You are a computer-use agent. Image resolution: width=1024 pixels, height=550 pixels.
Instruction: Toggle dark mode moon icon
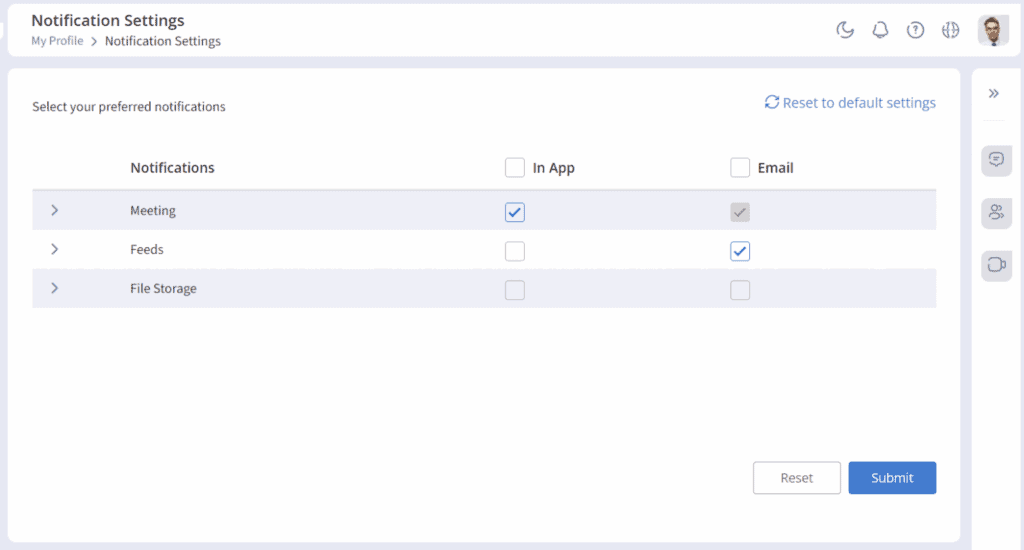point(845,30)
